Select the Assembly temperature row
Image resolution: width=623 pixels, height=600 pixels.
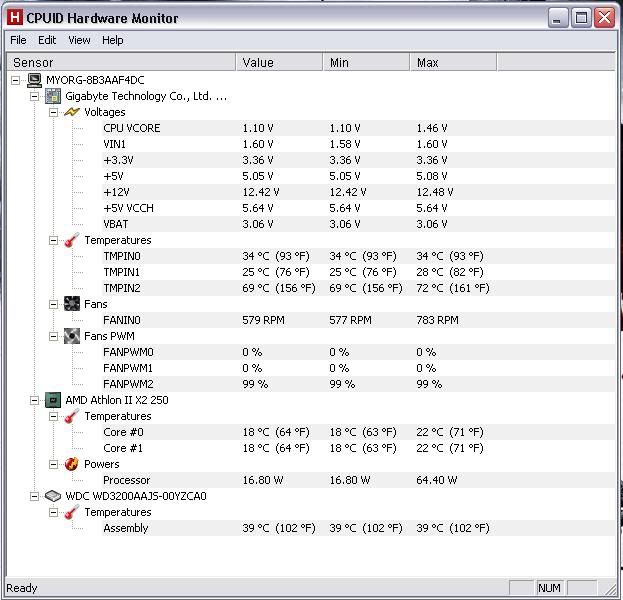(358, 528)
